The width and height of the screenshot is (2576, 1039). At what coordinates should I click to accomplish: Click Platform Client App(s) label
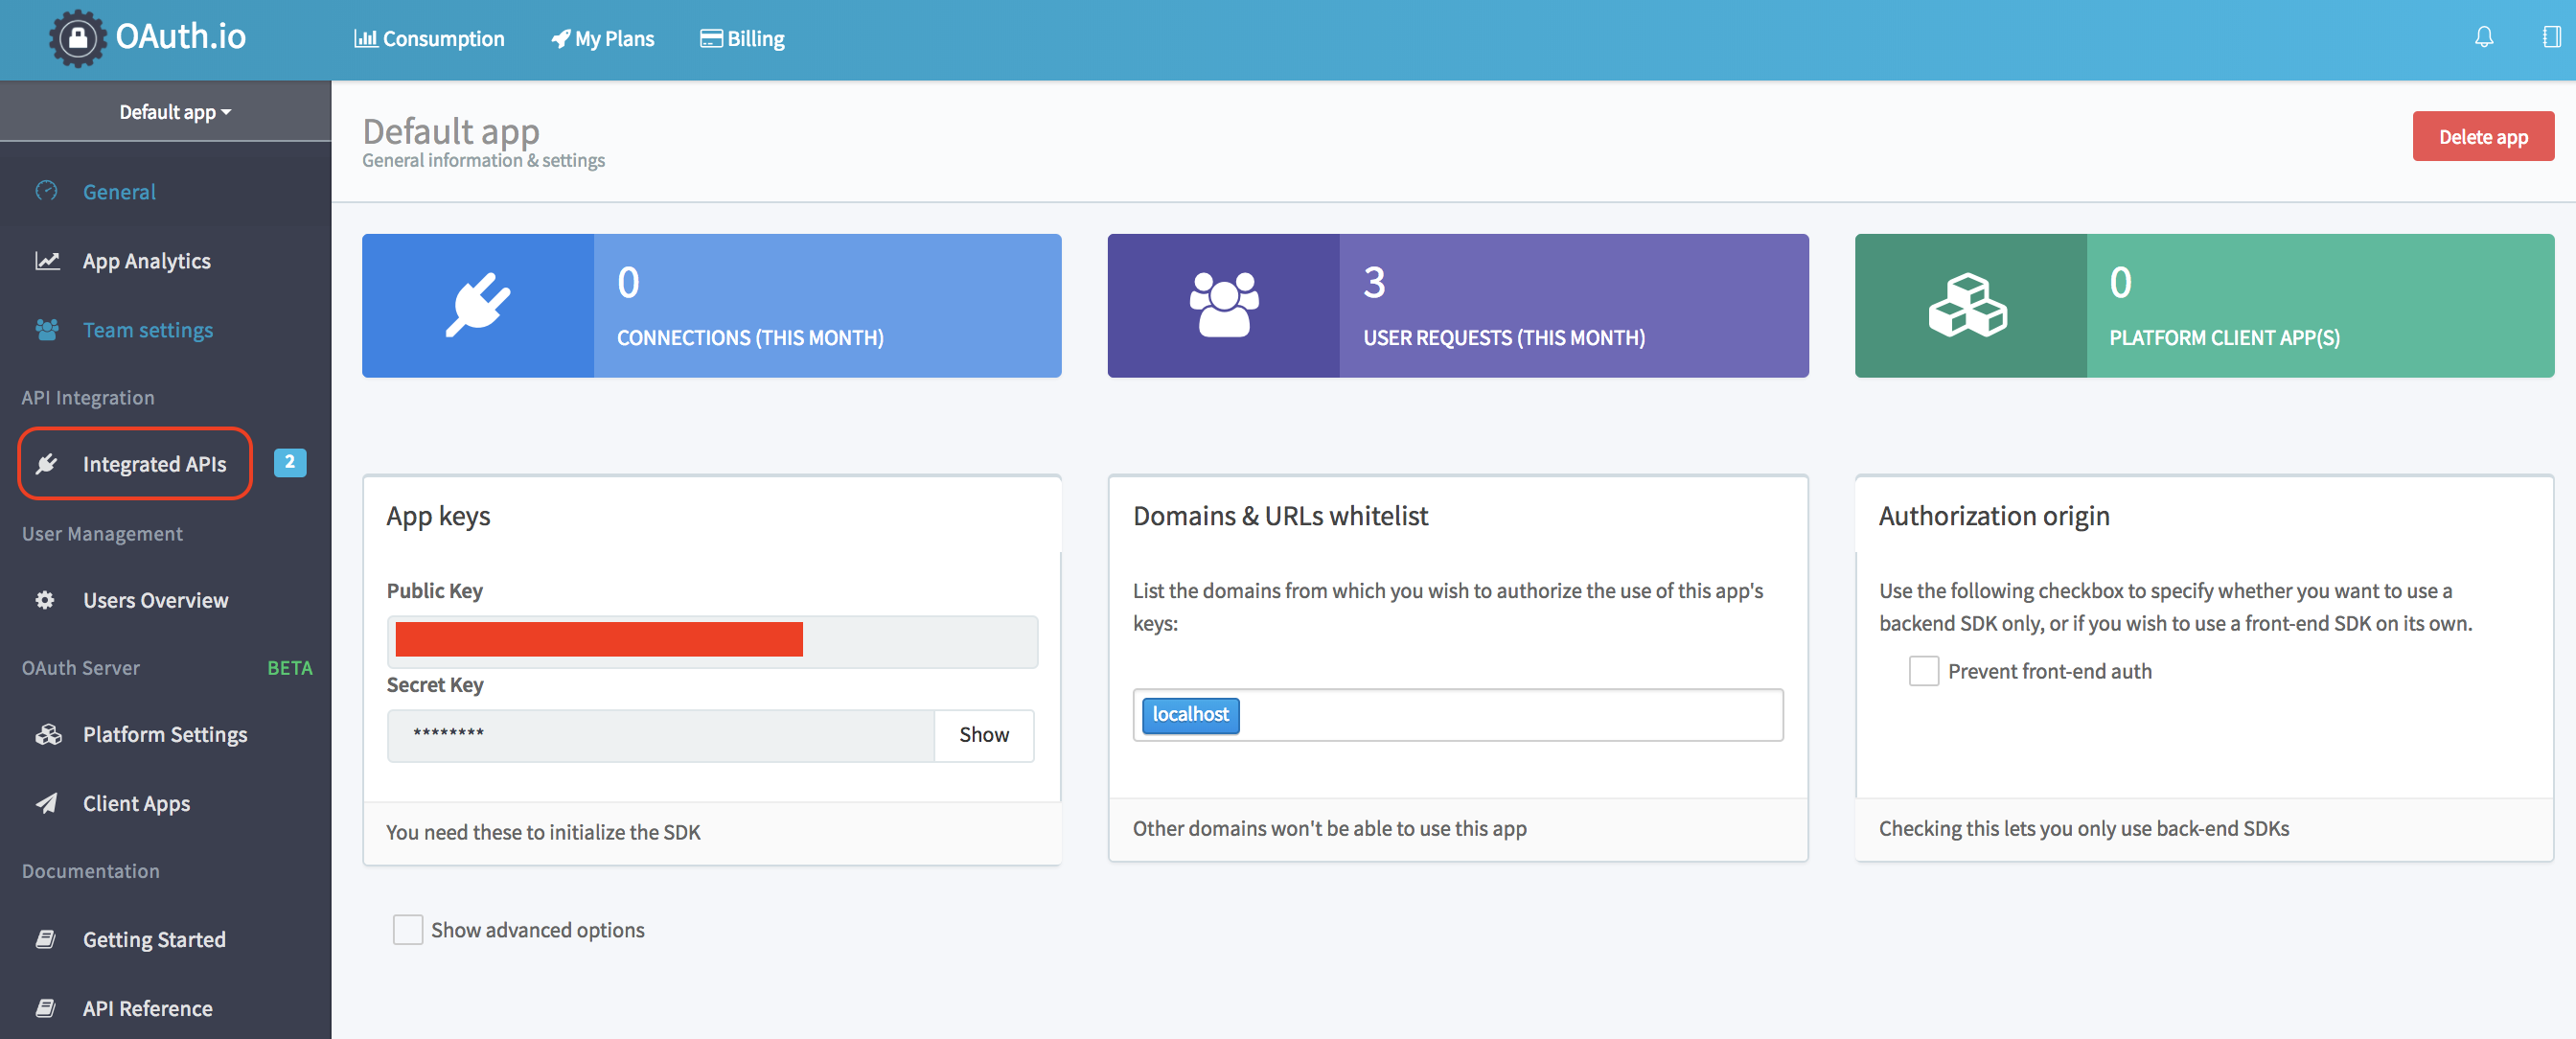point(2224,338)
